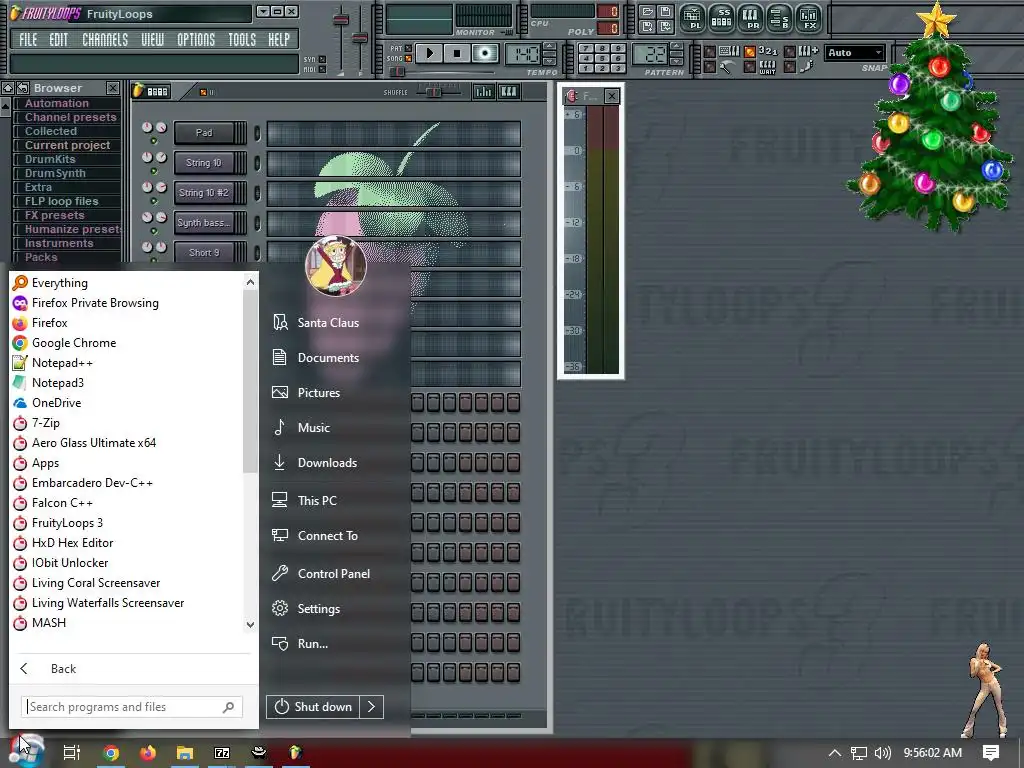Click the save project disk icon
The image size is (1024, 768).
pyautogui.click(x=665, y=12)
